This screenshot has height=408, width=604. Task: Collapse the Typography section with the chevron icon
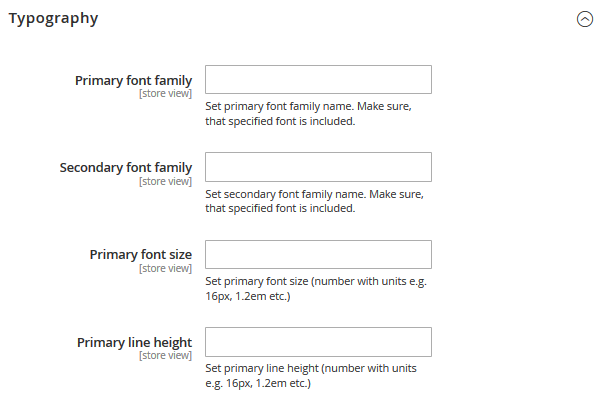584,19
